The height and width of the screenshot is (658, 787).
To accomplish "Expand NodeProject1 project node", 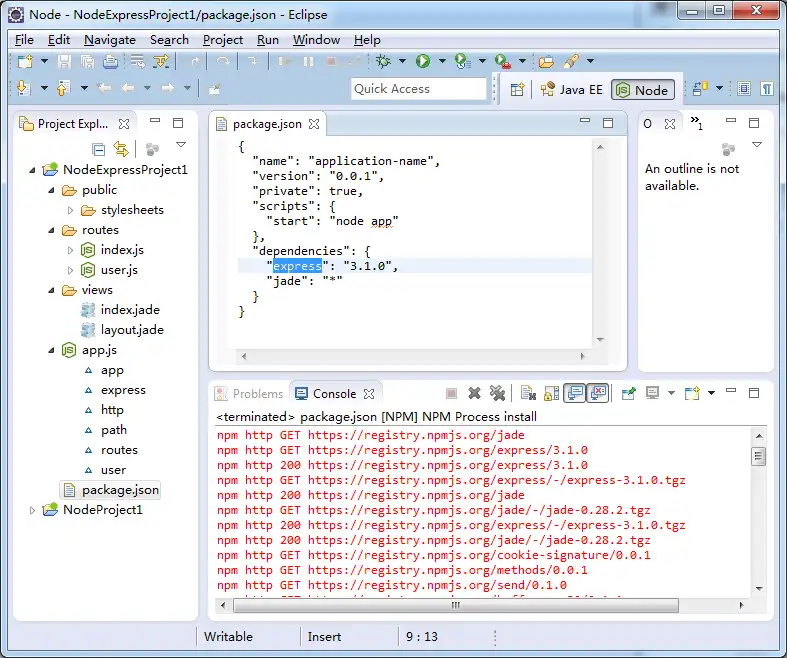I will tap(32, 510).
